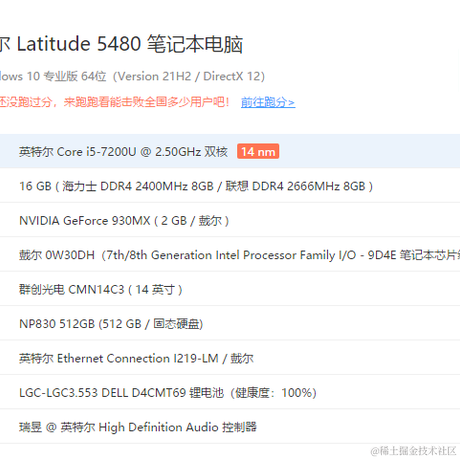
Task: Select the Ethernet Connection I219-LM row
Action: click(x=230, y=358)
